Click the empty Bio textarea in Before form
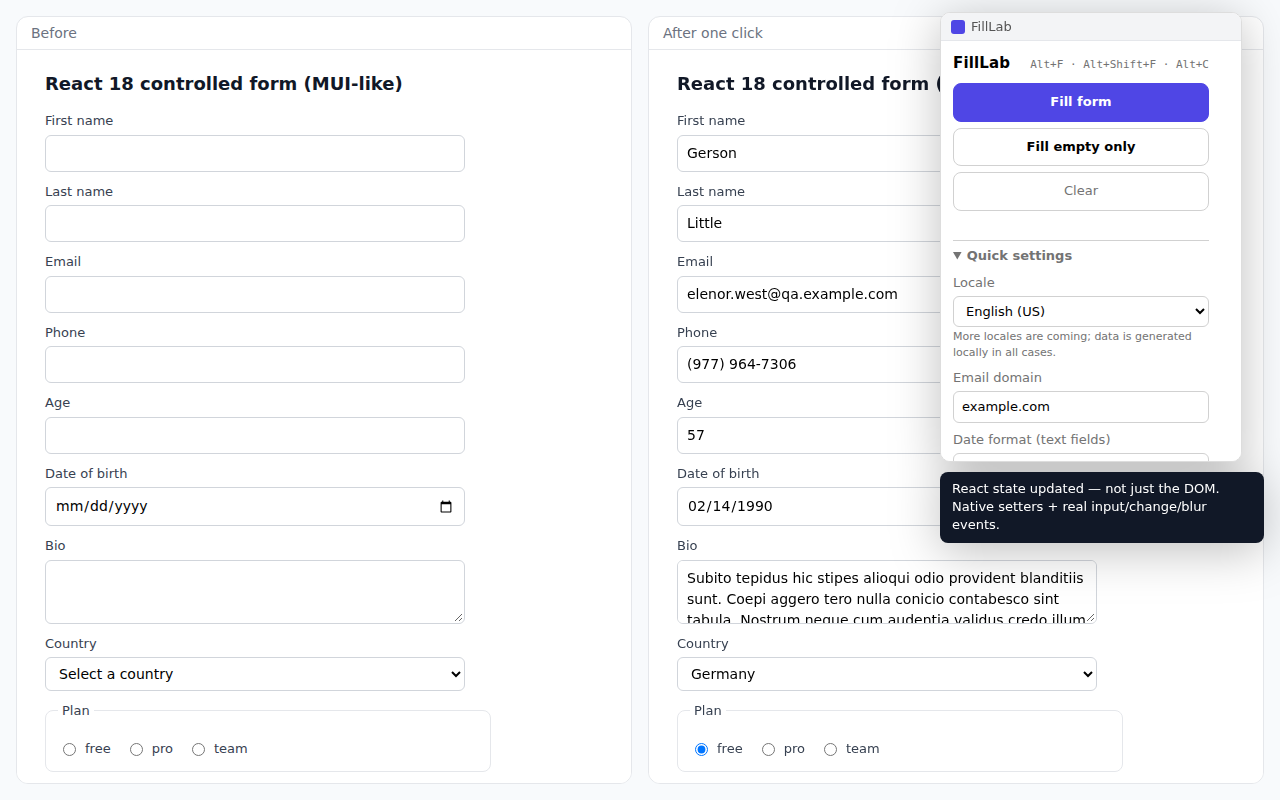The width and height of the screenshot is (1280, 800). [255, 592]
